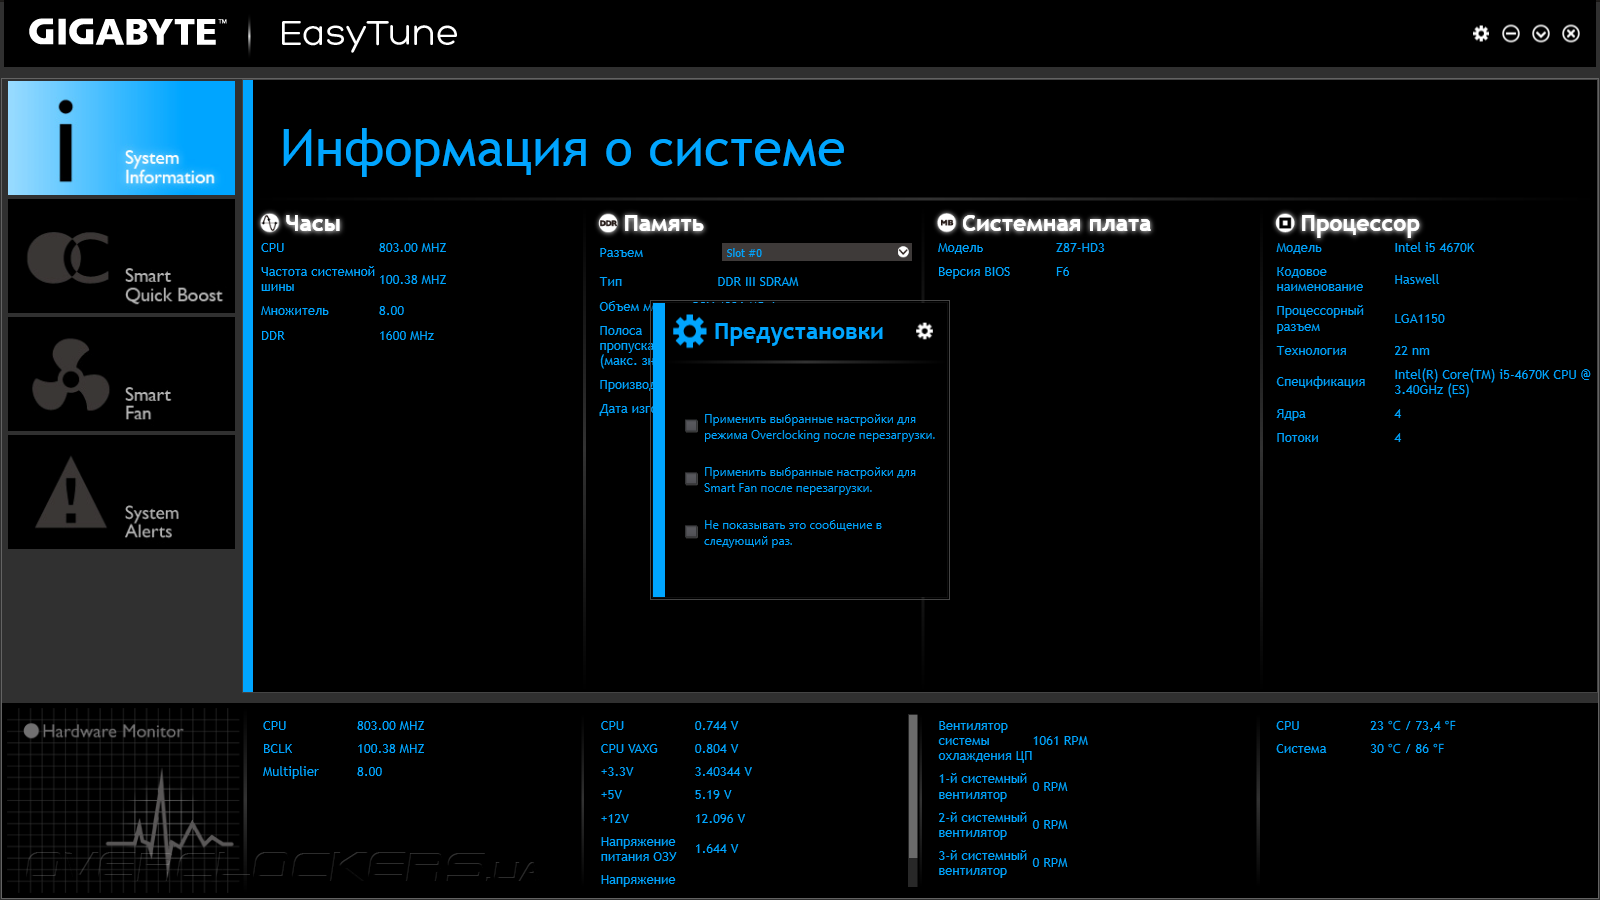Screen dimensions: 1600x900
Task: Click Multiplier 8.00 in hardware monitor
Action: coord(369,772)
